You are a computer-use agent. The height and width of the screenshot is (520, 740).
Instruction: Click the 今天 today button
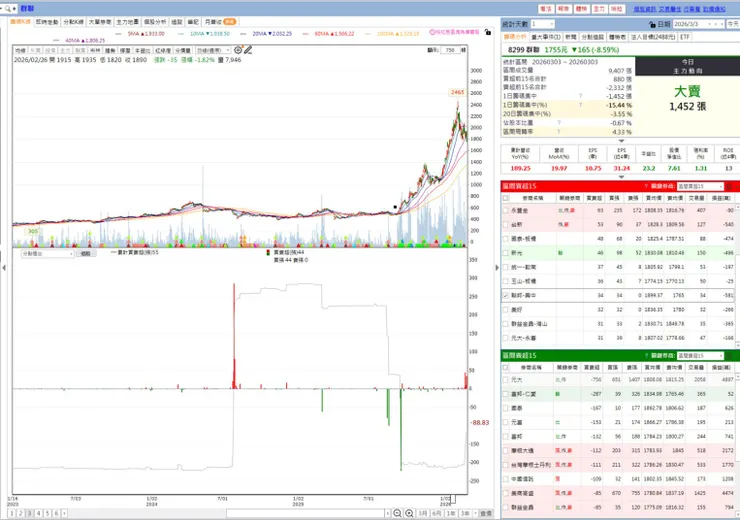[733, 24]
